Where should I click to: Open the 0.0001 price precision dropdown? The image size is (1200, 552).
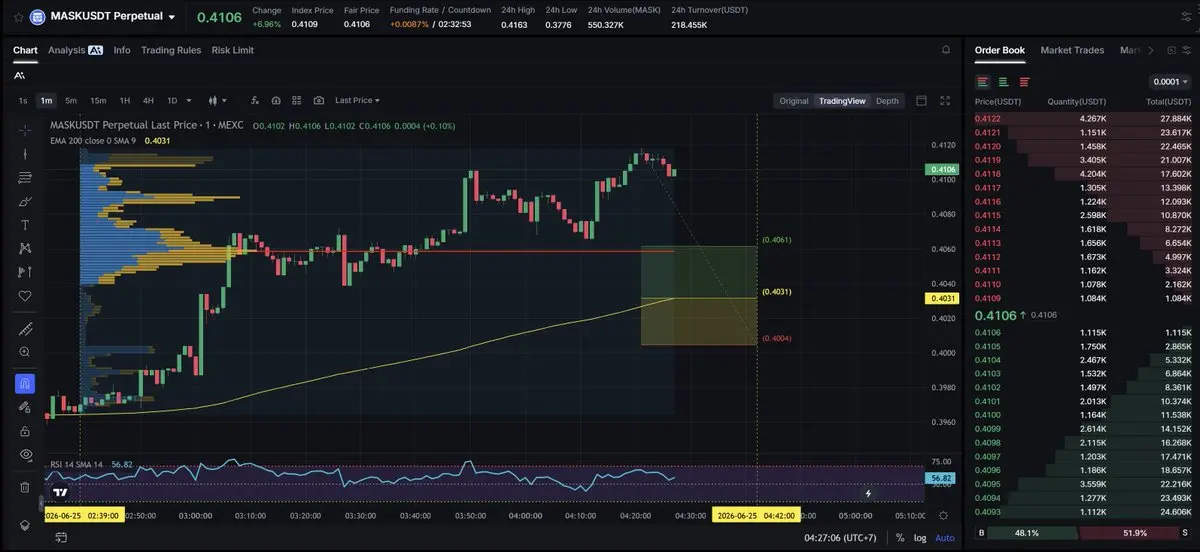[x=1170, y=82]
